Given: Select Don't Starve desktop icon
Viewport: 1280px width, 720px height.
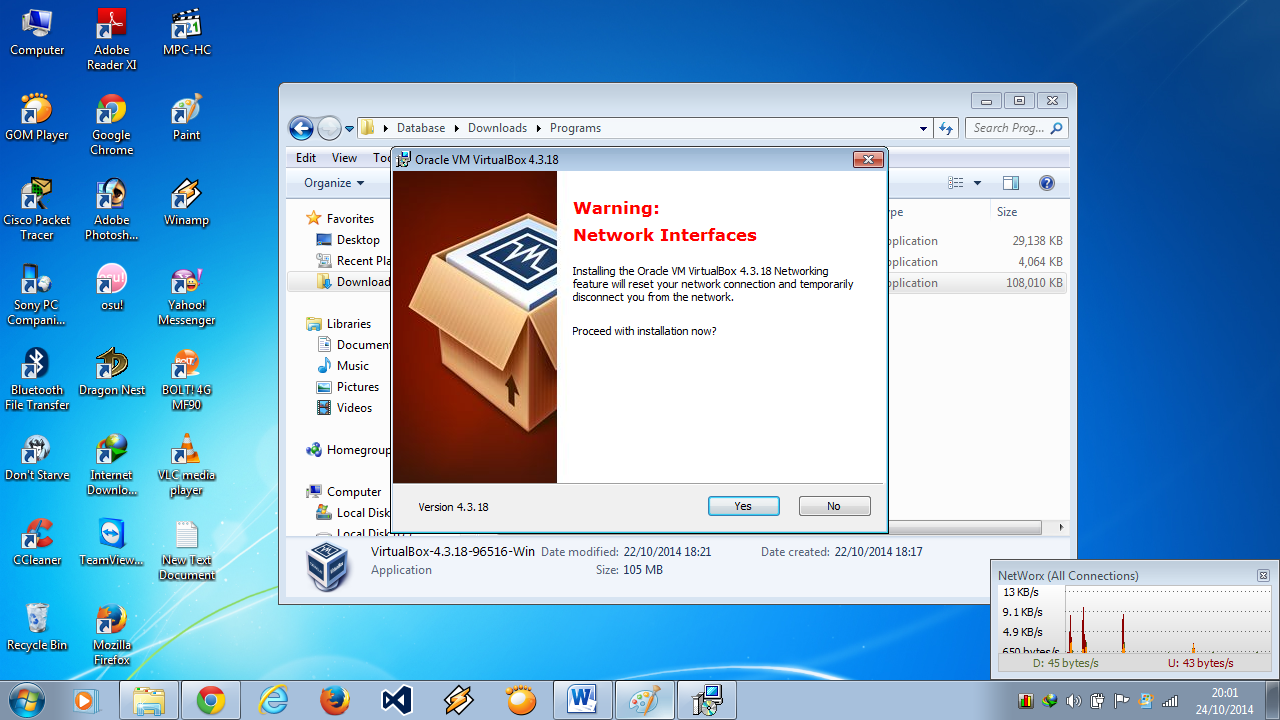Looking at the screenshot, I should point(37,457).
